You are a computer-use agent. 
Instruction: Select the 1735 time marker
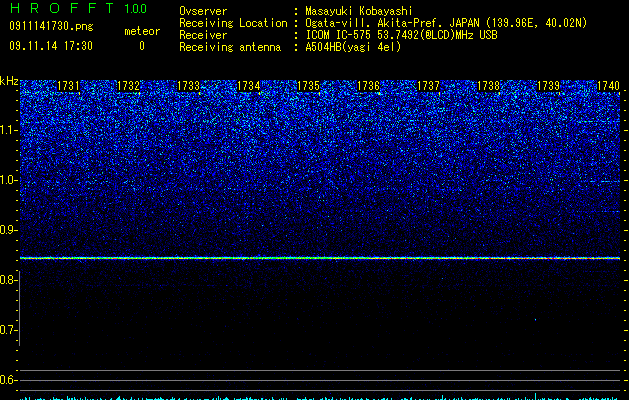pyautogui.click(x=308, y=86)
